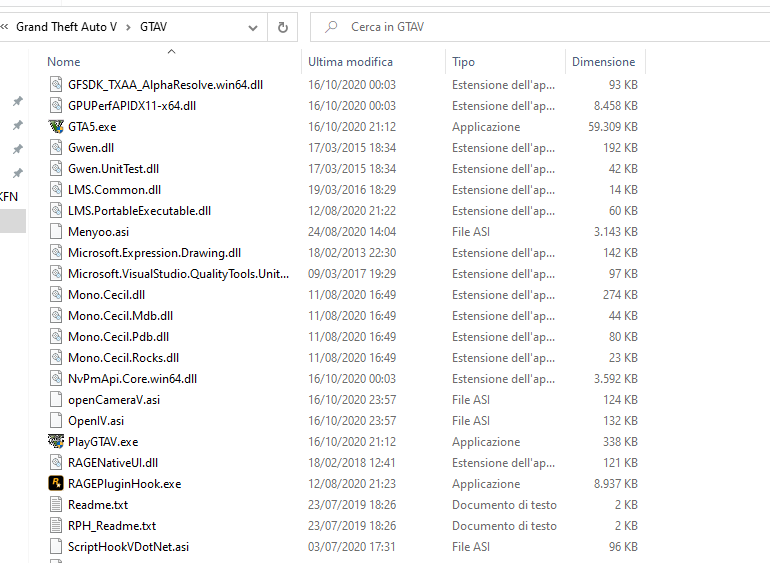Select the RAGEPluginHook.exe file name

pos(124,484)
